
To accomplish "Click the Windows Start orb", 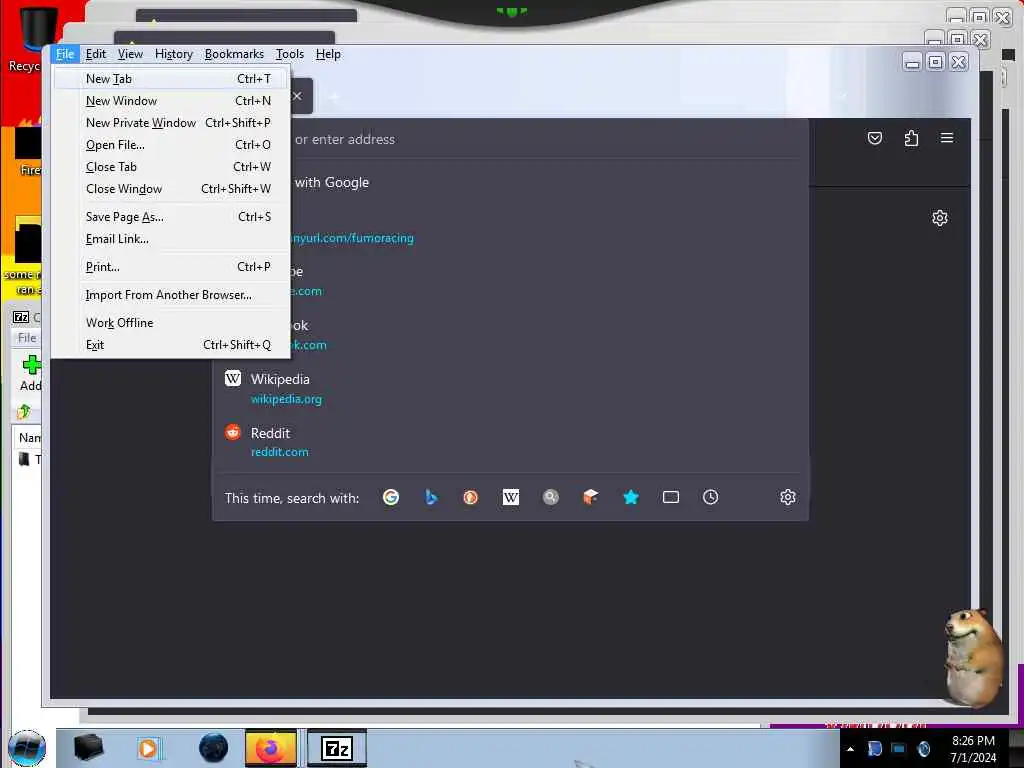I will 27,748.
